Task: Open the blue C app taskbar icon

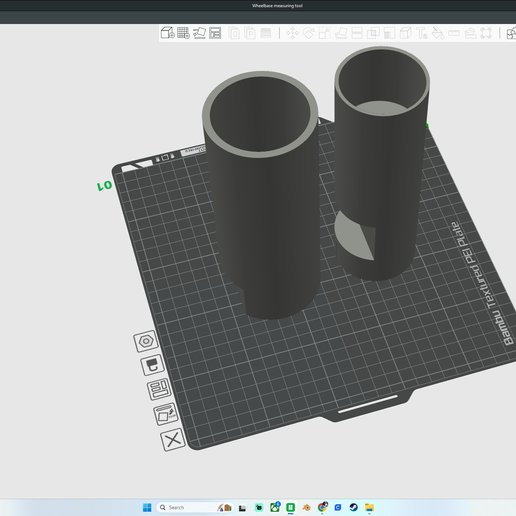Action: click(x=338, y=507)
